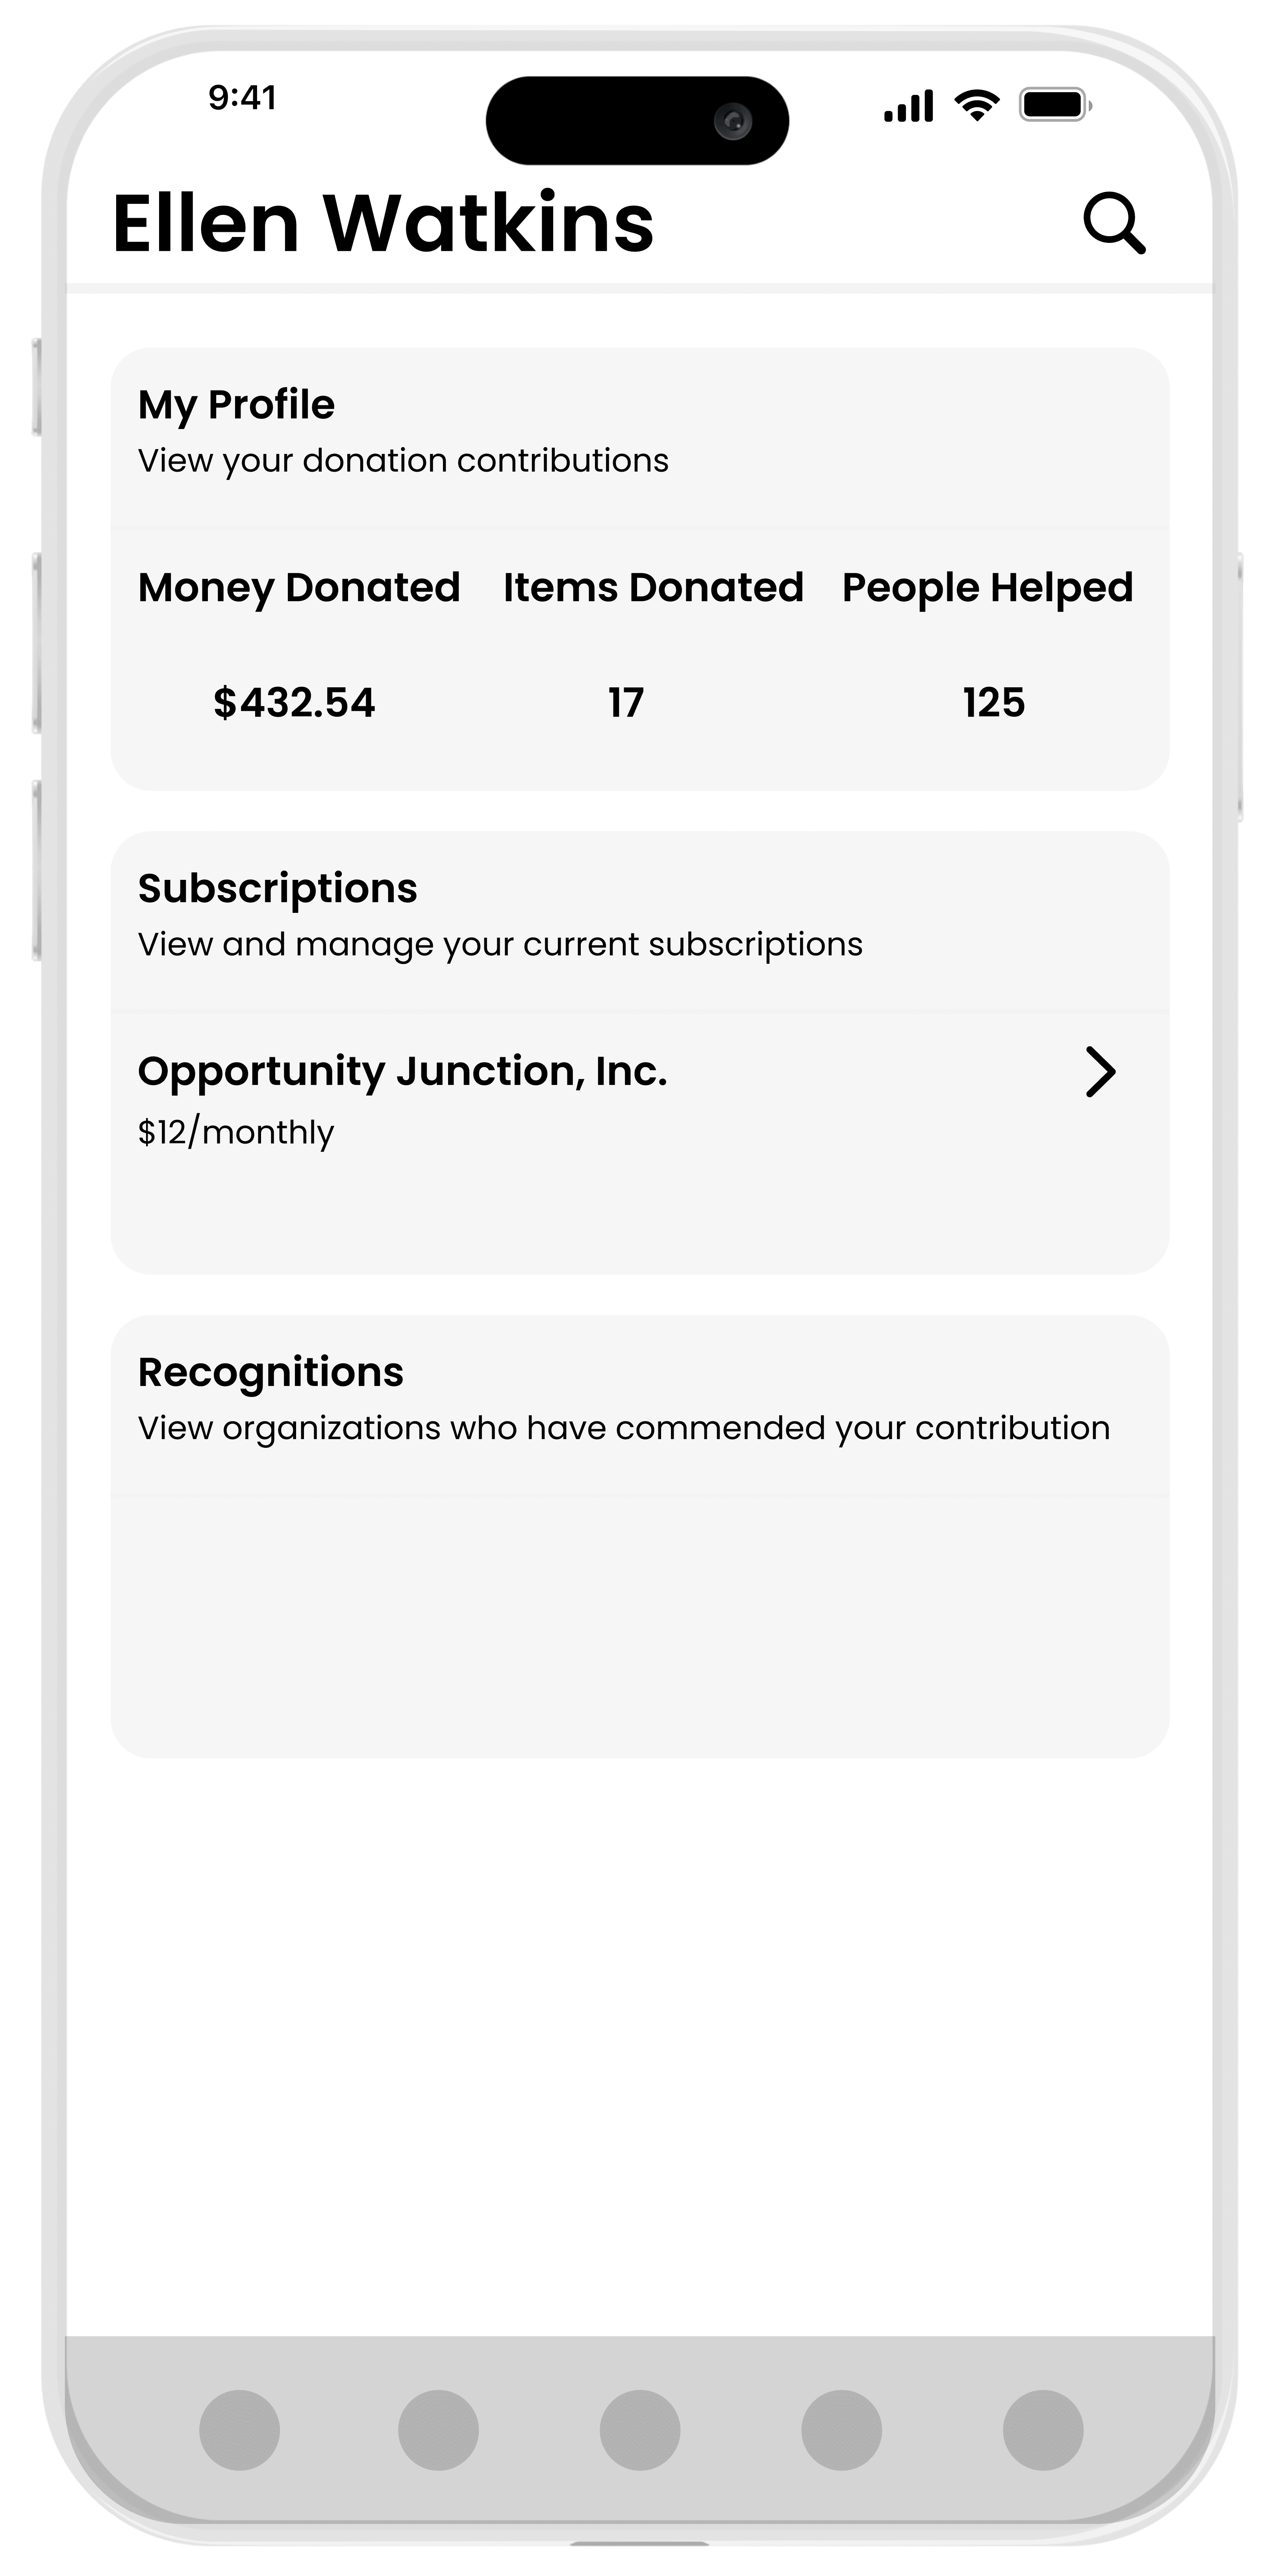The height and width of the screenshot is (2576, 1271).
Task: Click the Wi-Fi status icon
Action: point(977,105)
